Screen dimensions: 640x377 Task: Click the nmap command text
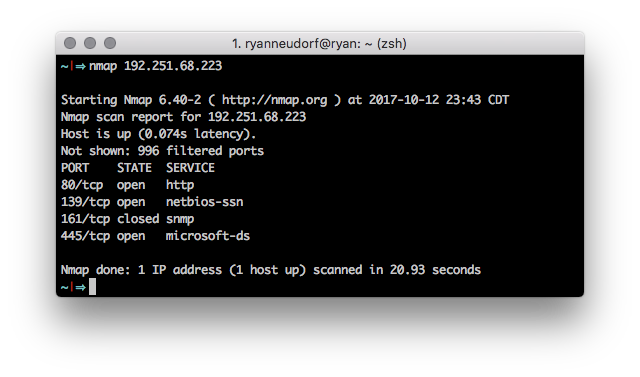coord(155,66)
